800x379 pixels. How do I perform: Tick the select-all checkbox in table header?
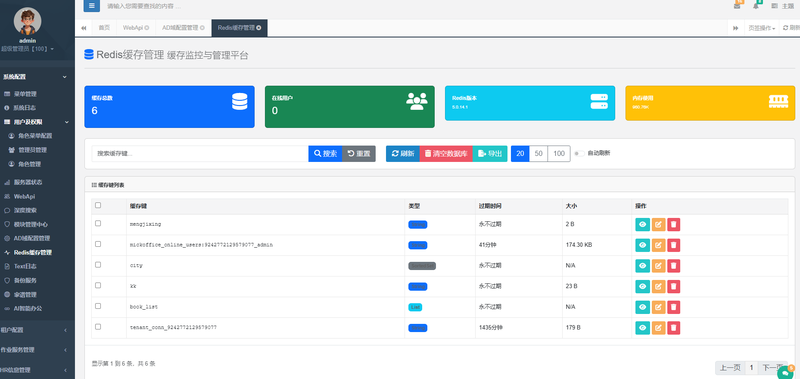click(x=98, y=206)
